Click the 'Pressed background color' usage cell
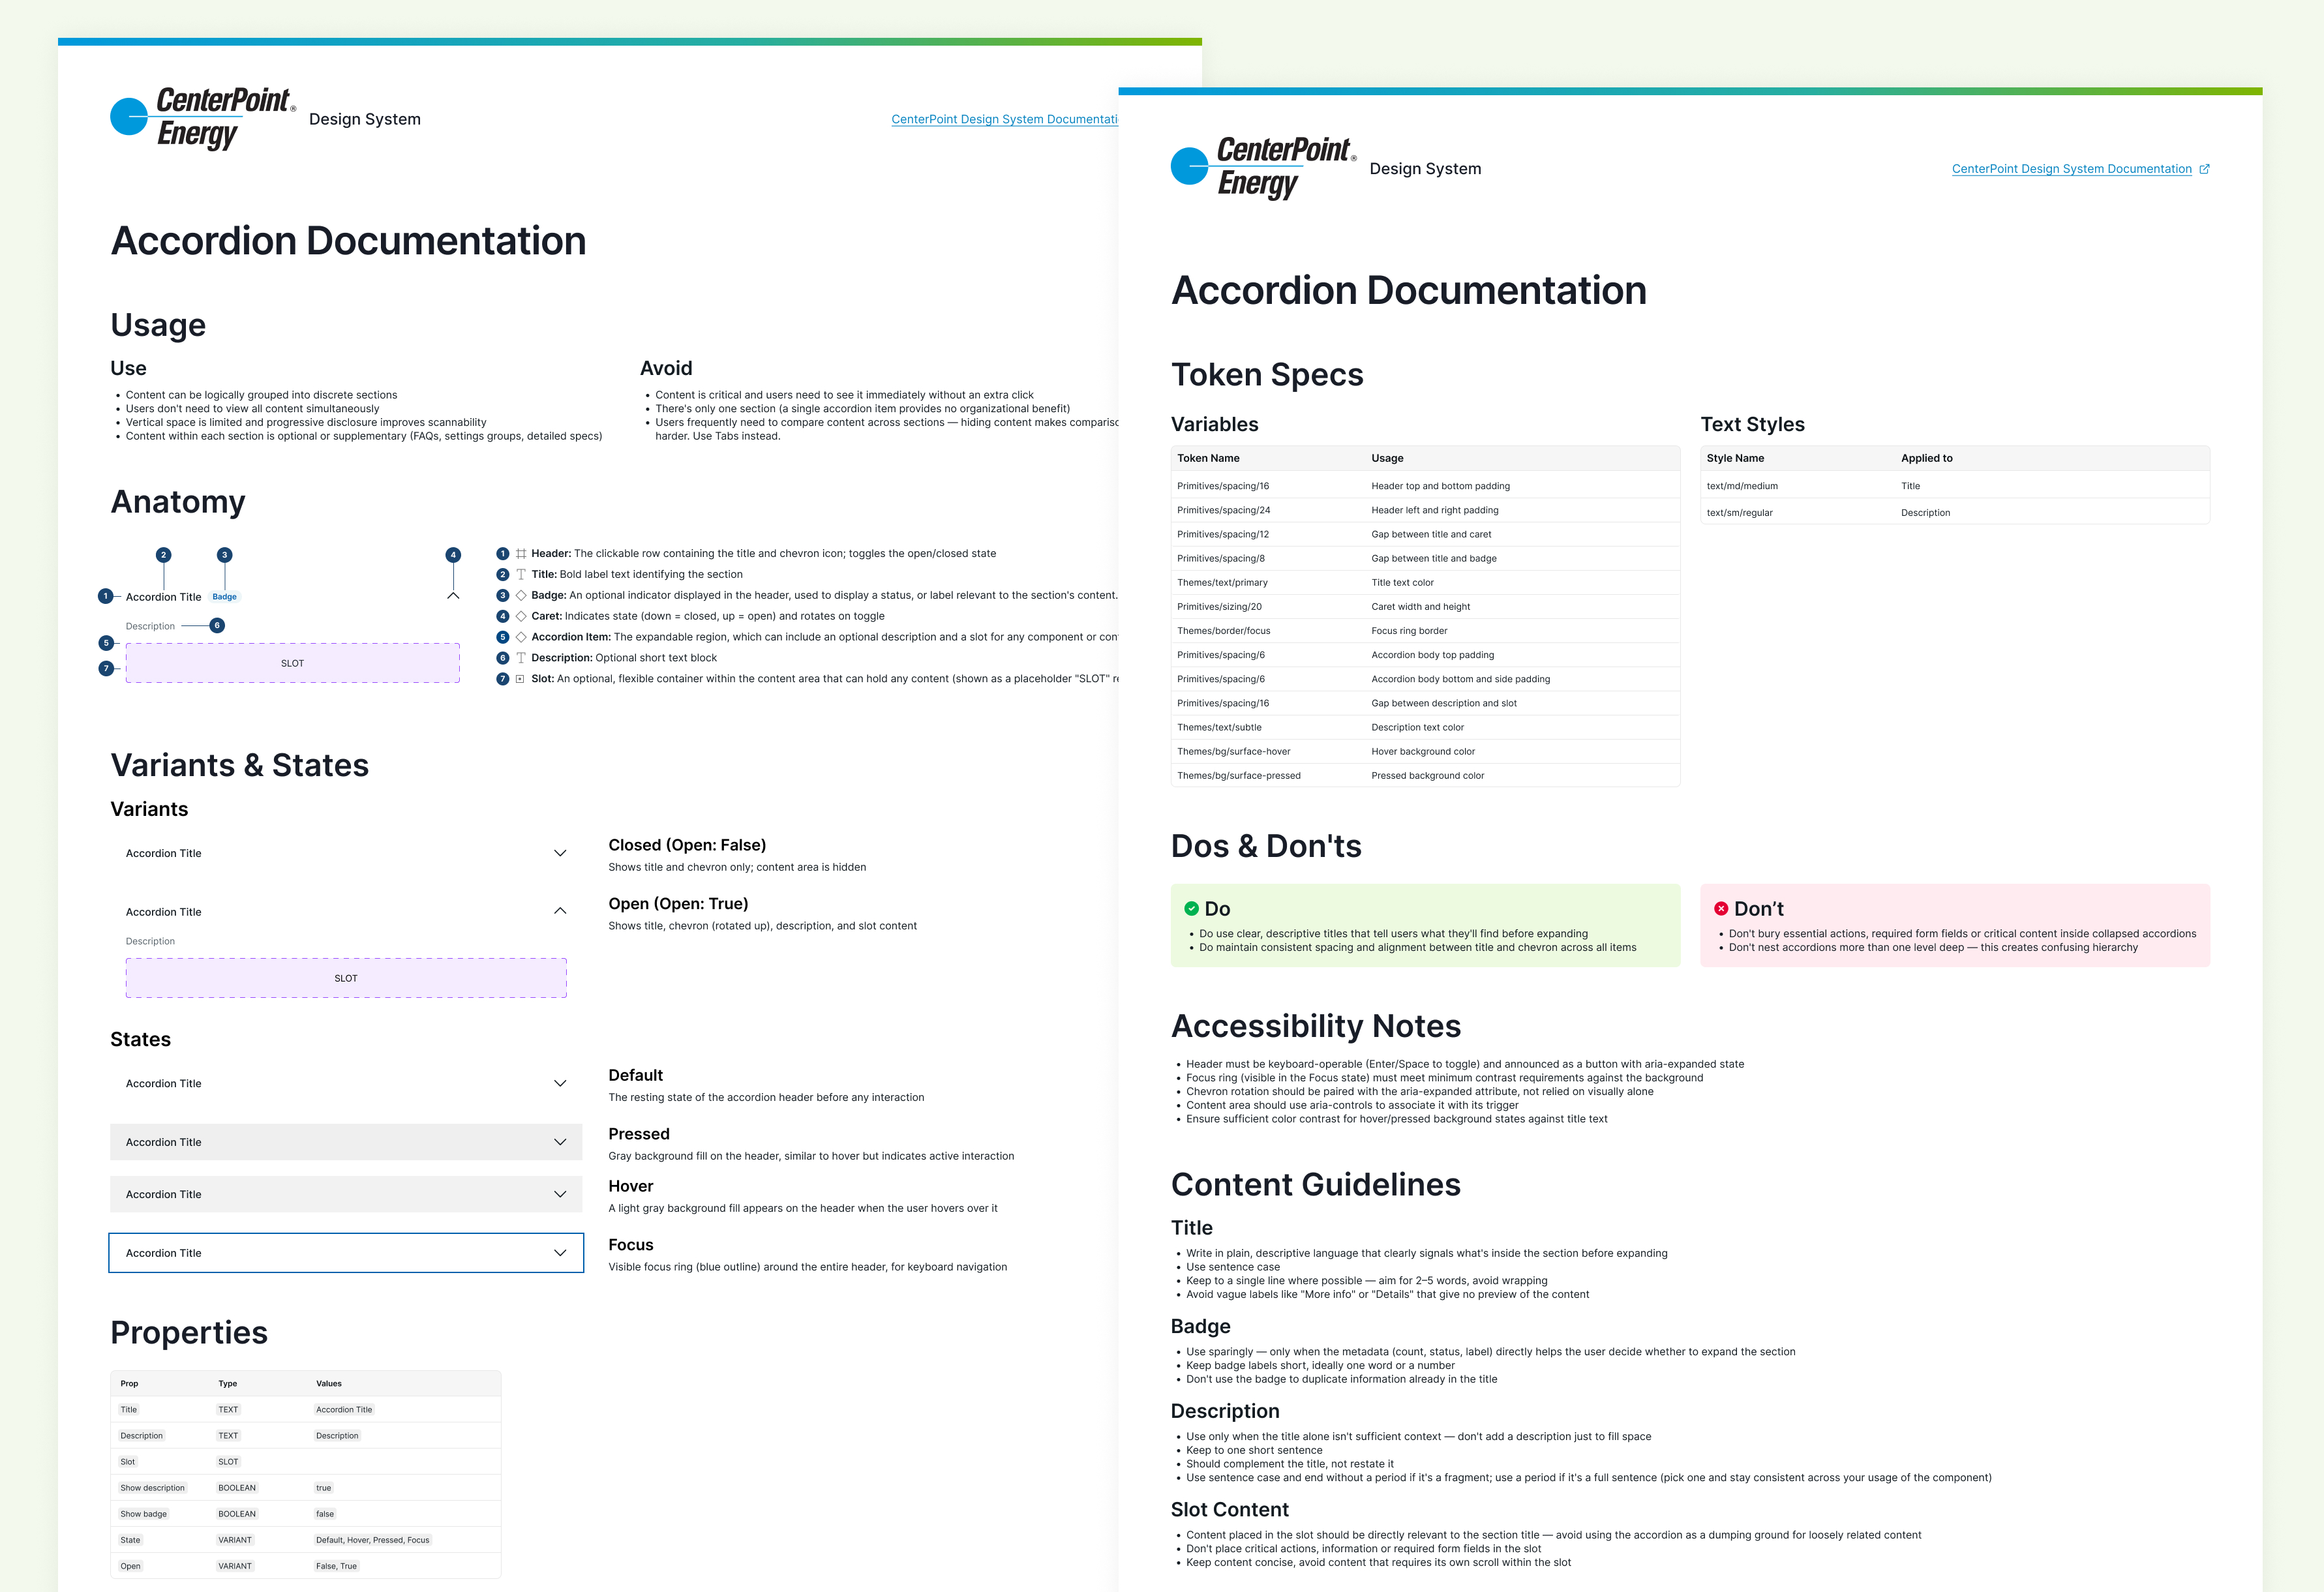The width and height of the screenshot is (2324, 1592). [1427, 775]
